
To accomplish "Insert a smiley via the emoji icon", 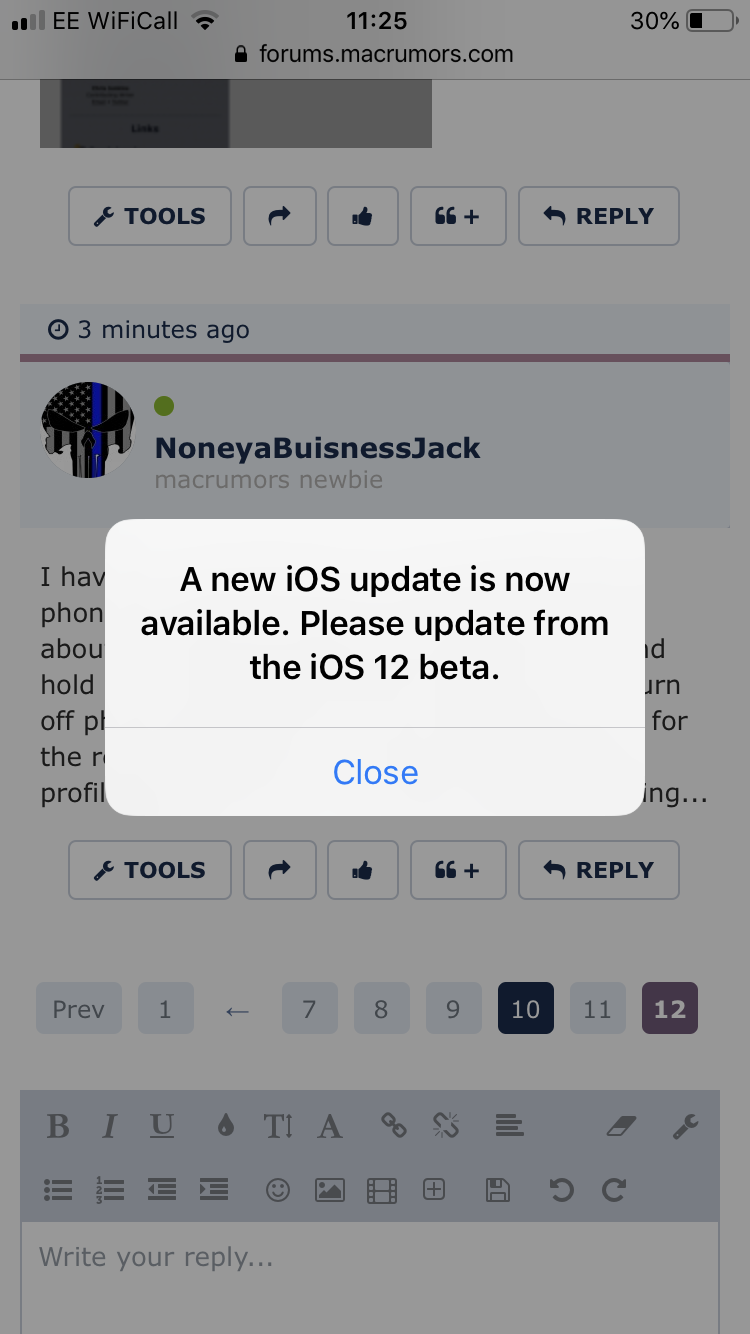I will (277, 1189).
